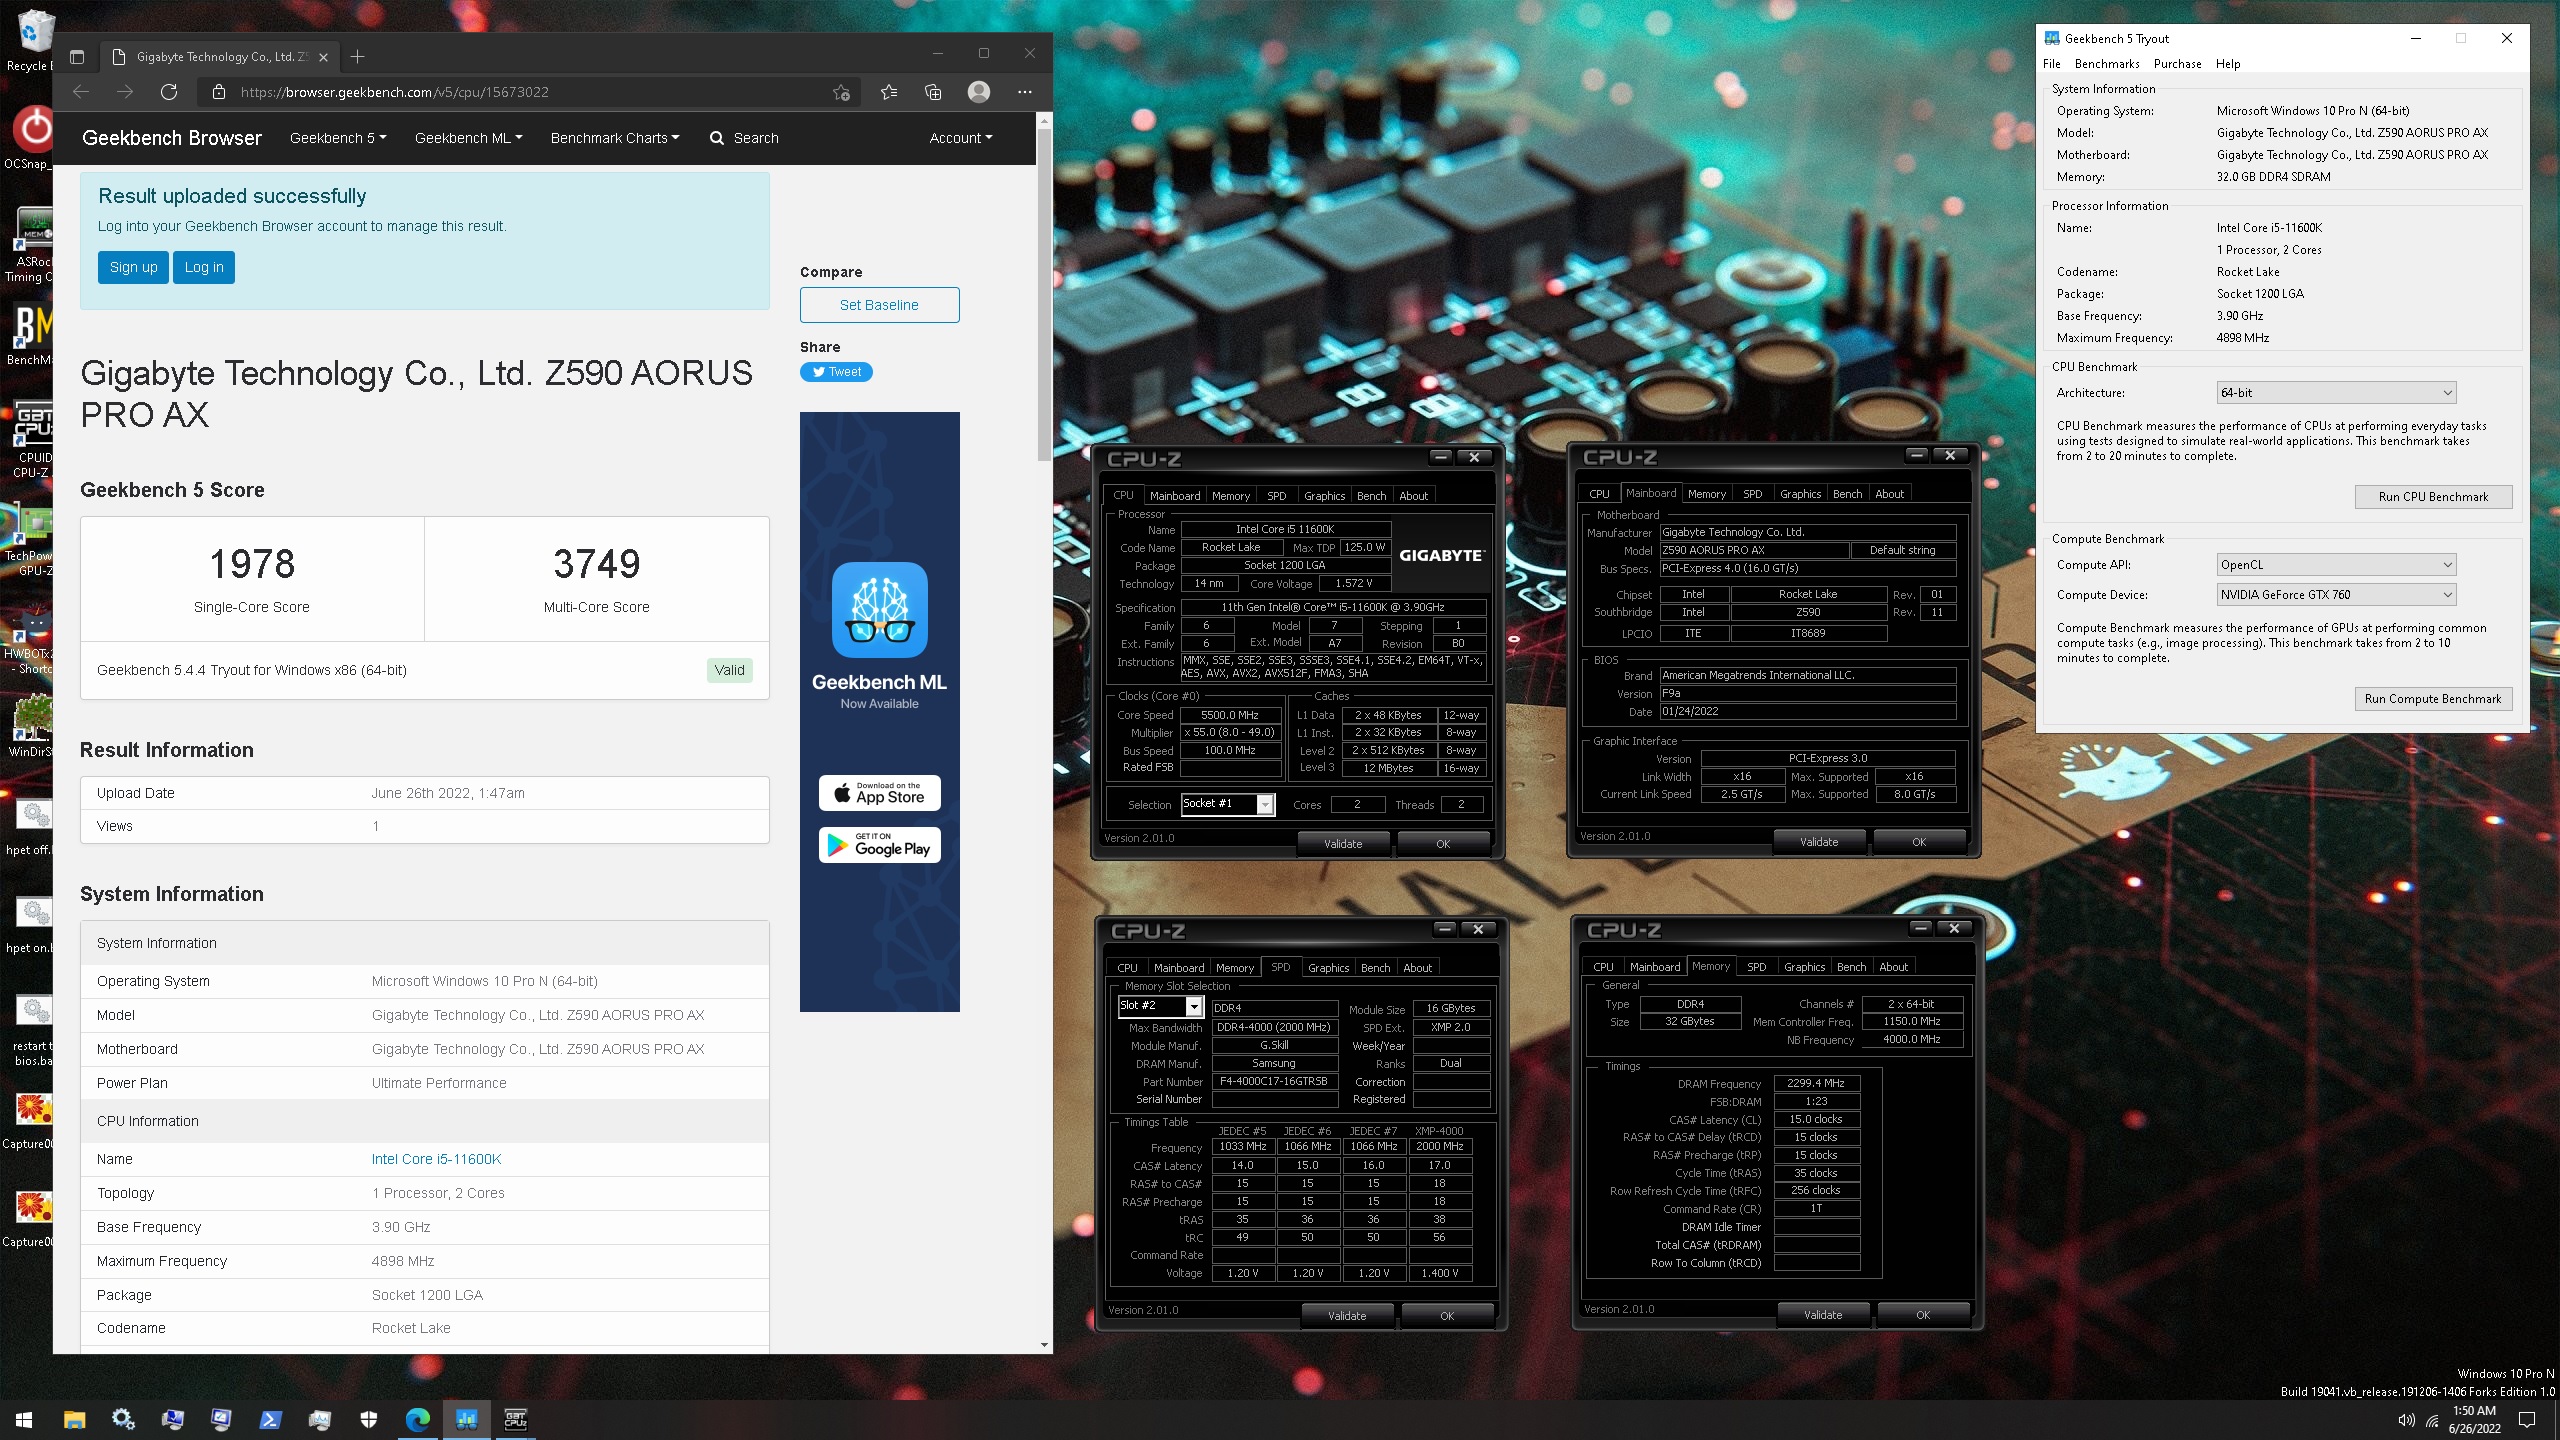Open the Compute API OpenCL dropdown
The width and height of the screenshot is (2560, 1440).
2336,565
